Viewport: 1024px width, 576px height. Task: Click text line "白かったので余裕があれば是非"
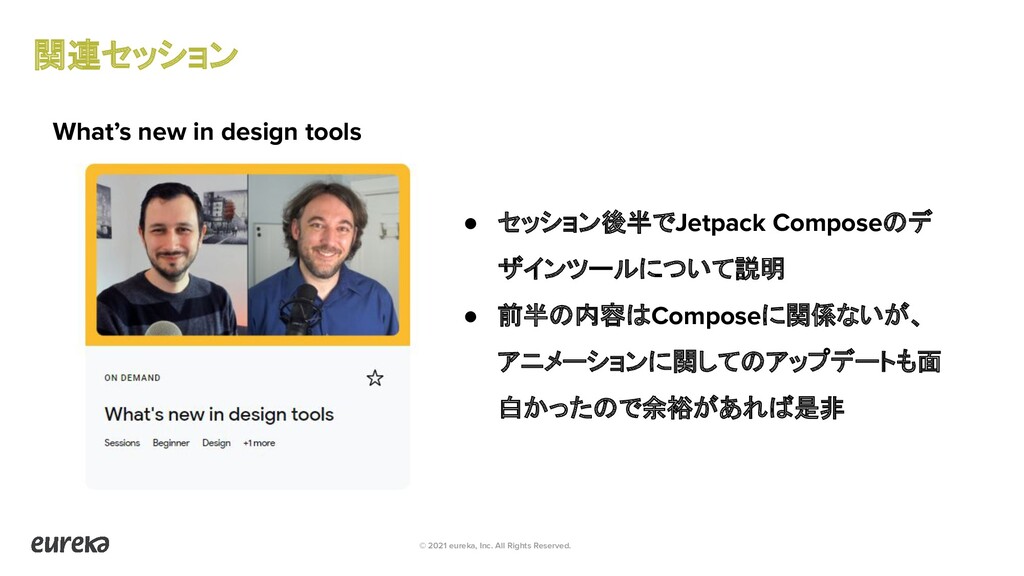671,408
